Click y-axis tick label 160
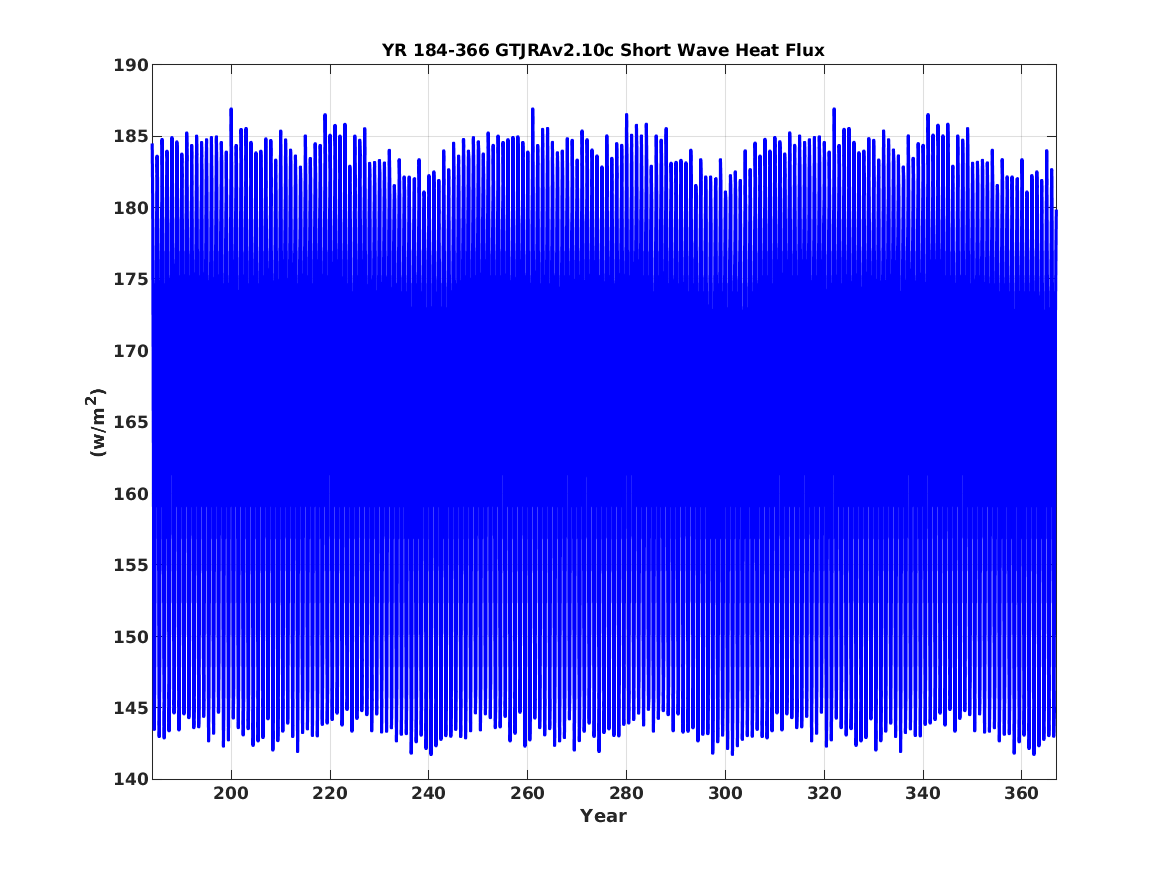1167x875 pixels. coord(130,493)
